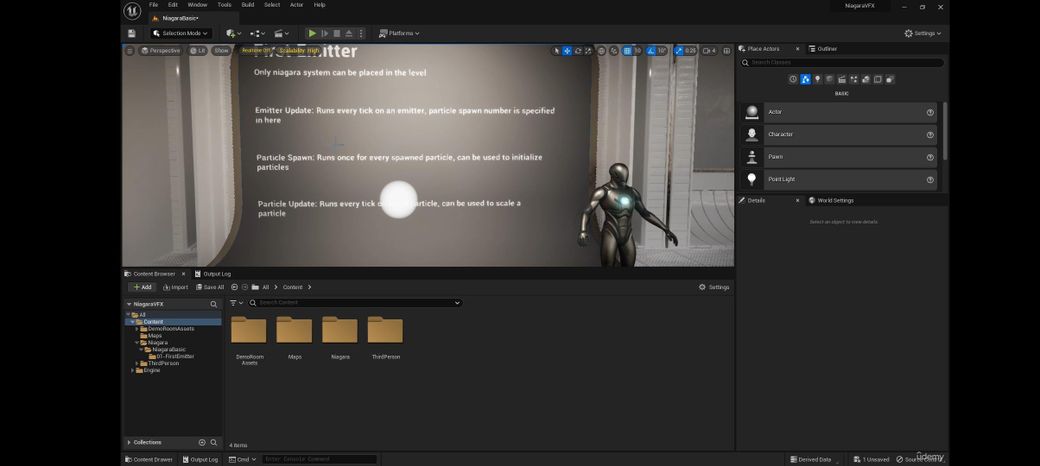Toggle rotation snapping in the viewport toolbar
1040x466 pixels.
click(652, 50)
